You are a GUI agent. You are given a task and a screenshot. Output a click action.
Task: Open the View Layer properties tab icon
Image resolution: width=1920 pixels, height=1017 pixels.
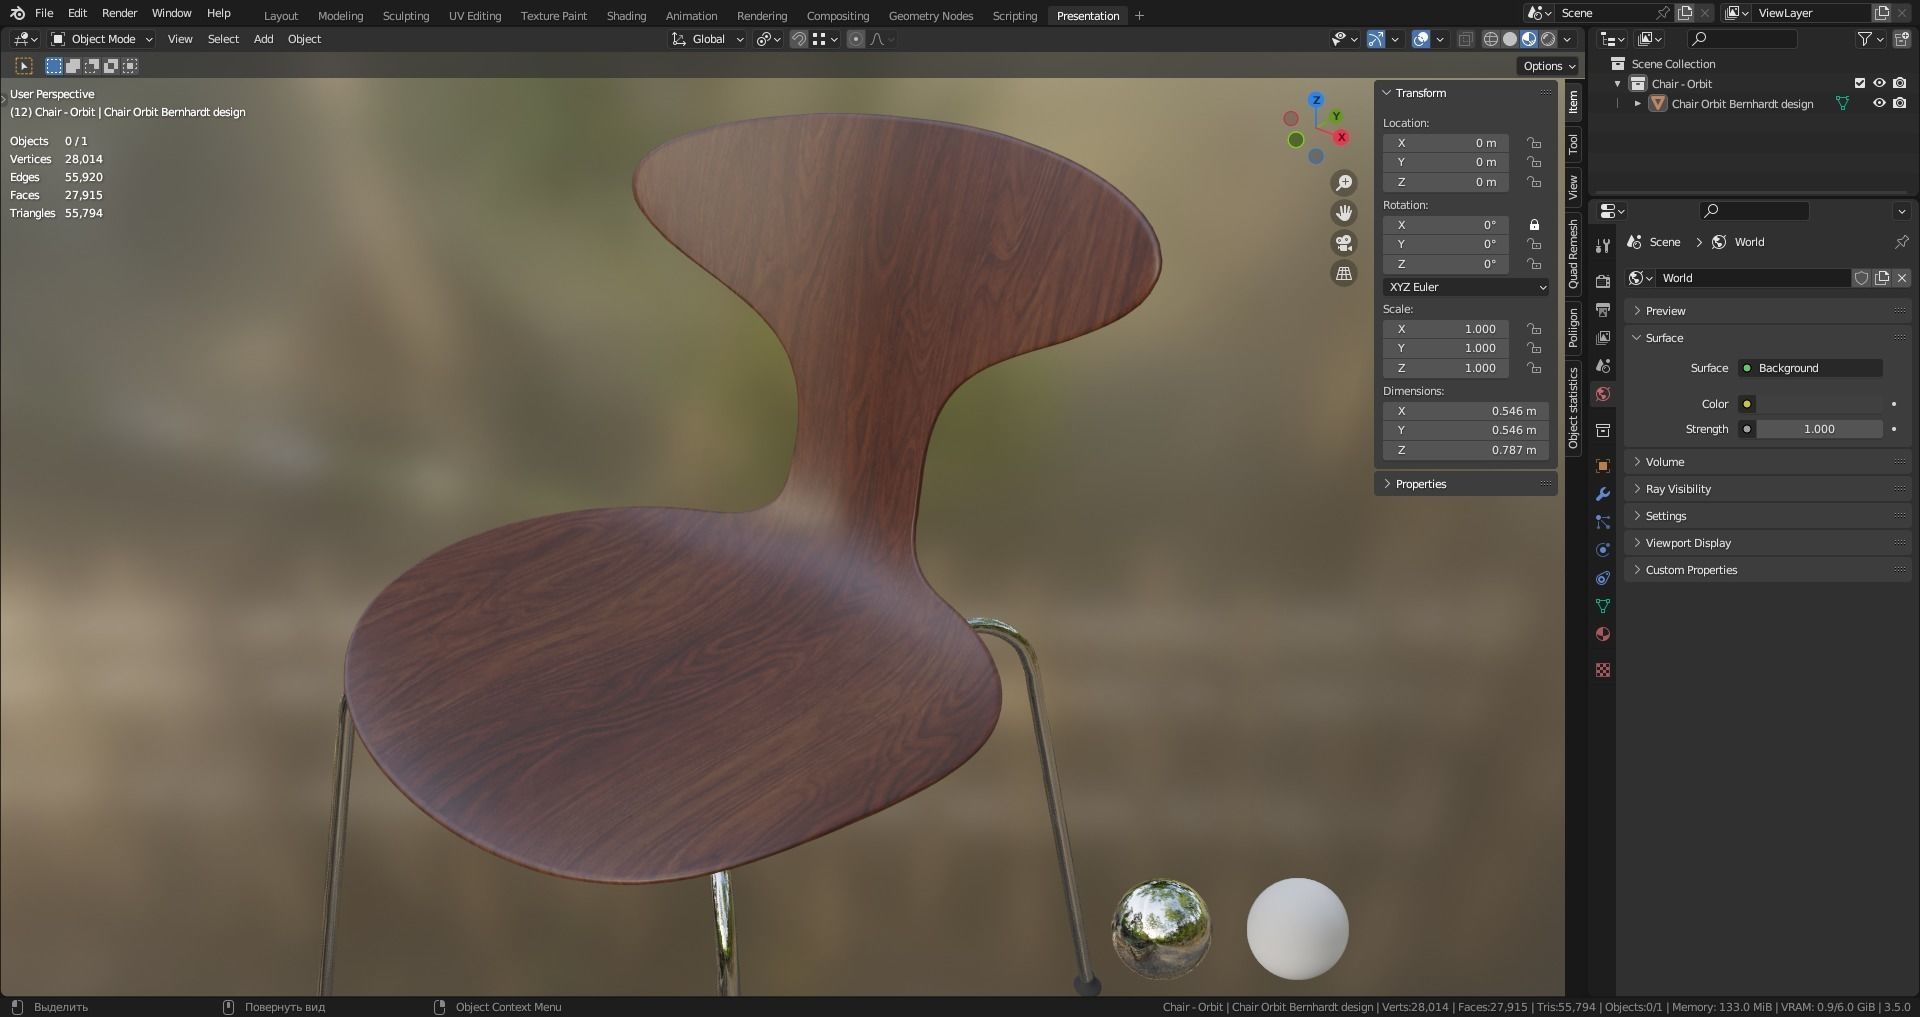tap(1603, 338)
